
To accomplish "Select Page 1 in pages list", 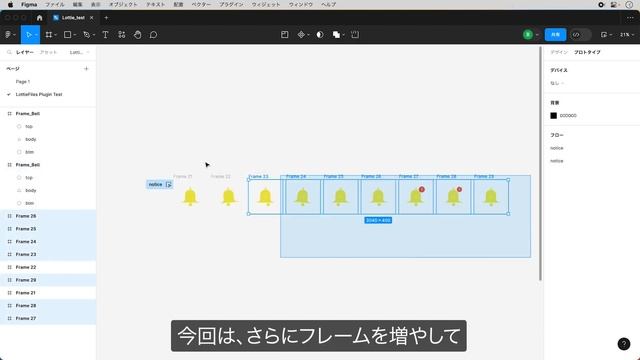I will click(x=22, y=82).
